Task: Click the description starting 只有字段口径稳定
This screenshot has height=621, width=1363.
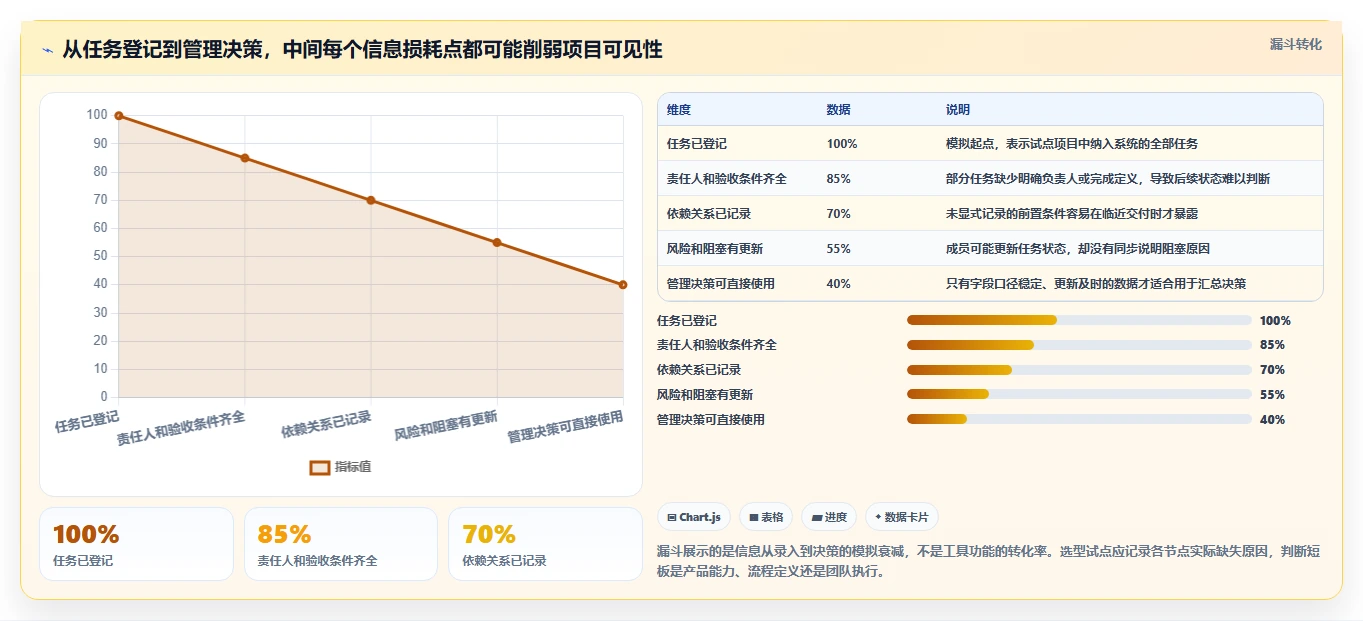Action: coord(1096,284)
